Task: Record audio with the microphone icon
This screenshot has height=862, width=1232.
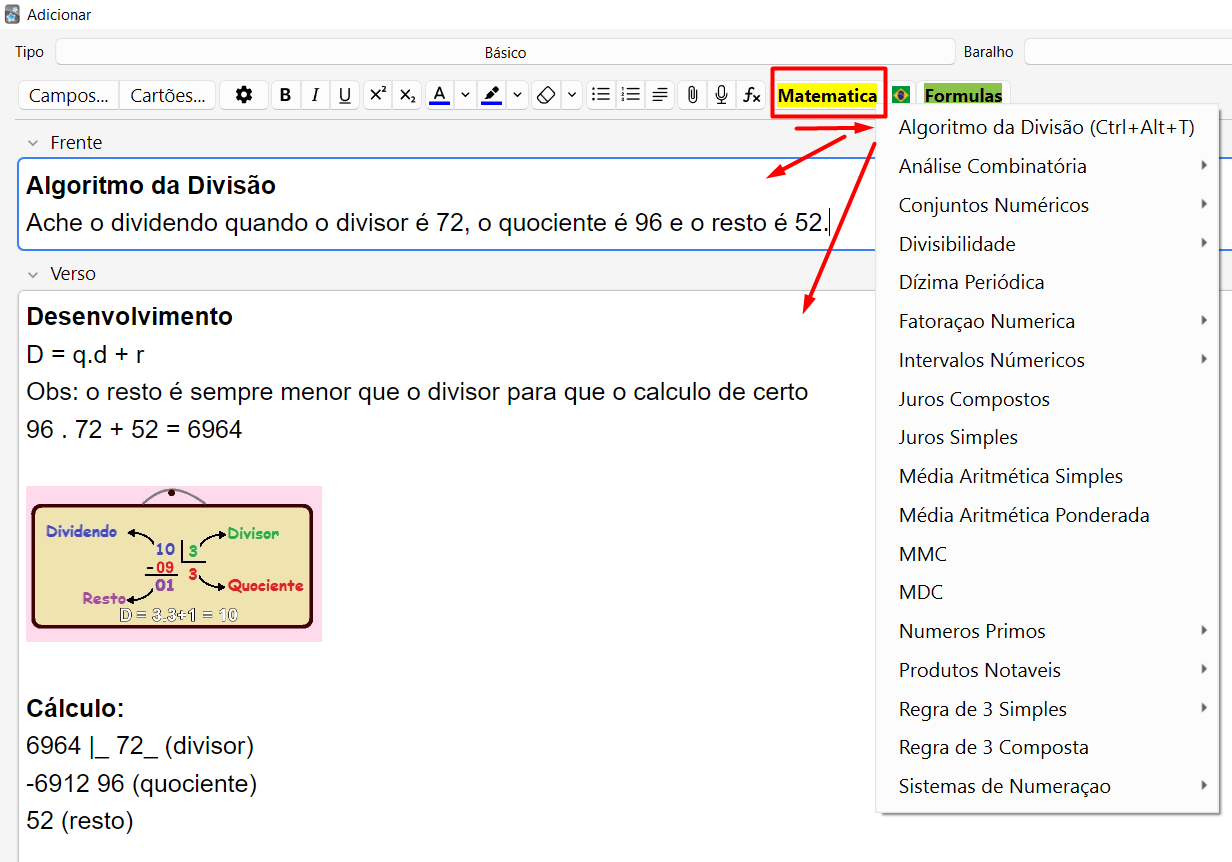Action: tap(721, 95)
